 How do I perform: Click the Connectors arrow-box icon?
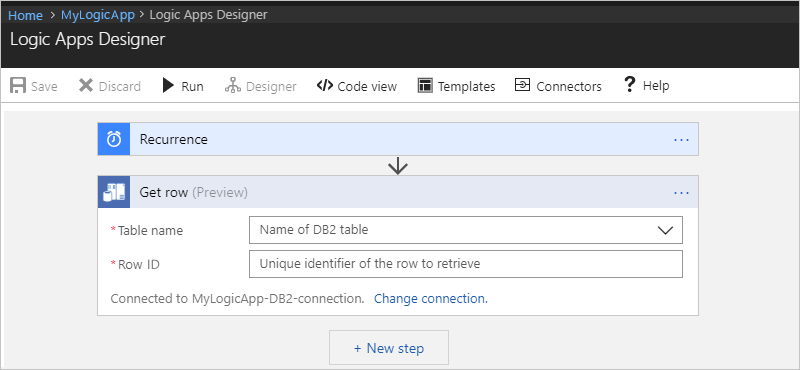click(522, 85)
